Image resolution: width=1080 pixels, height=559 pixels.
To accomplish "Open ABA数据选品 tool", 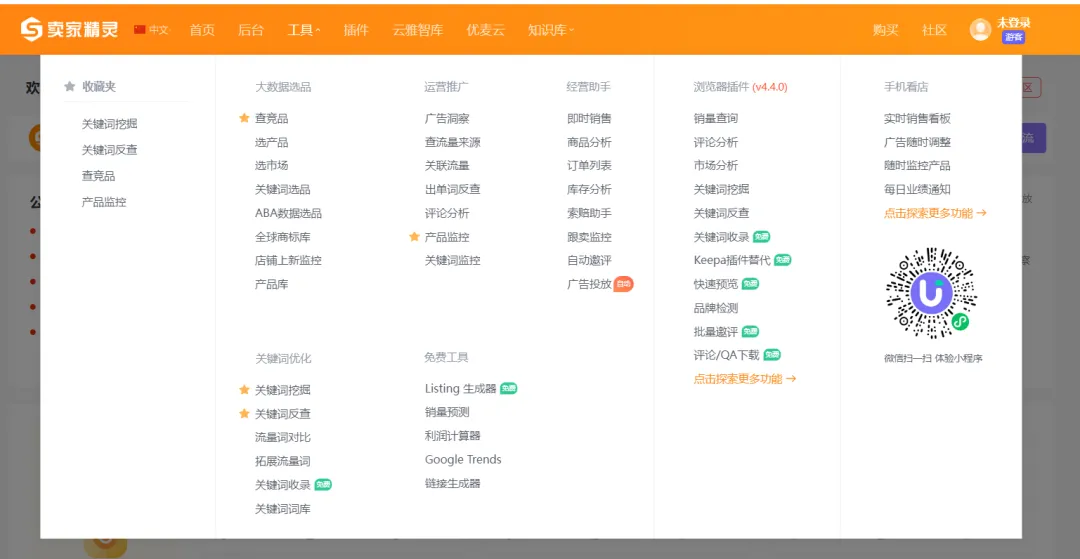I will [288, 213].
